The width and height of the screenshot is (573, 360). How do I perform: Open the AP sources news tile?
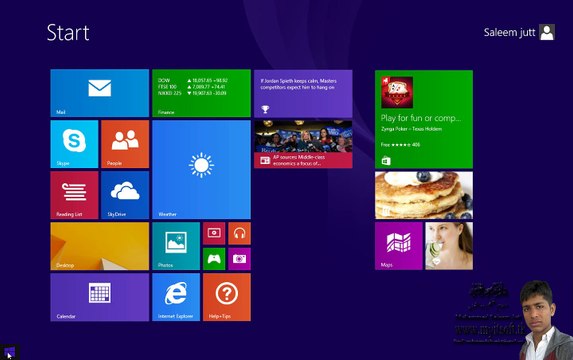[x=303, y=144]
